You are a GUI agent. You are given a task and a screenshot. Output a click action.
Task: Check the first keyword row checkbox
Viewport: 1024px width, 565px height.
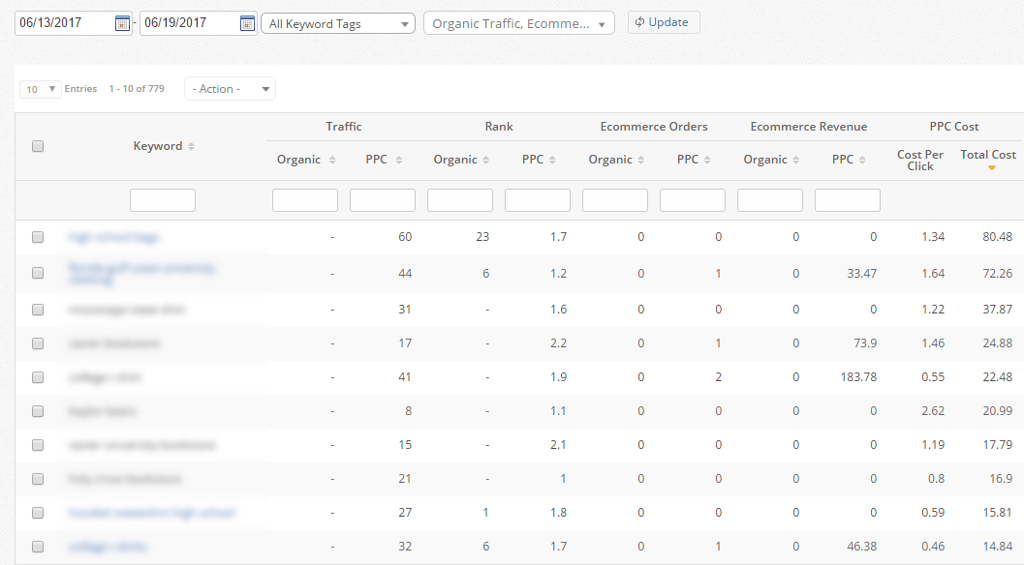pos(38,237)
